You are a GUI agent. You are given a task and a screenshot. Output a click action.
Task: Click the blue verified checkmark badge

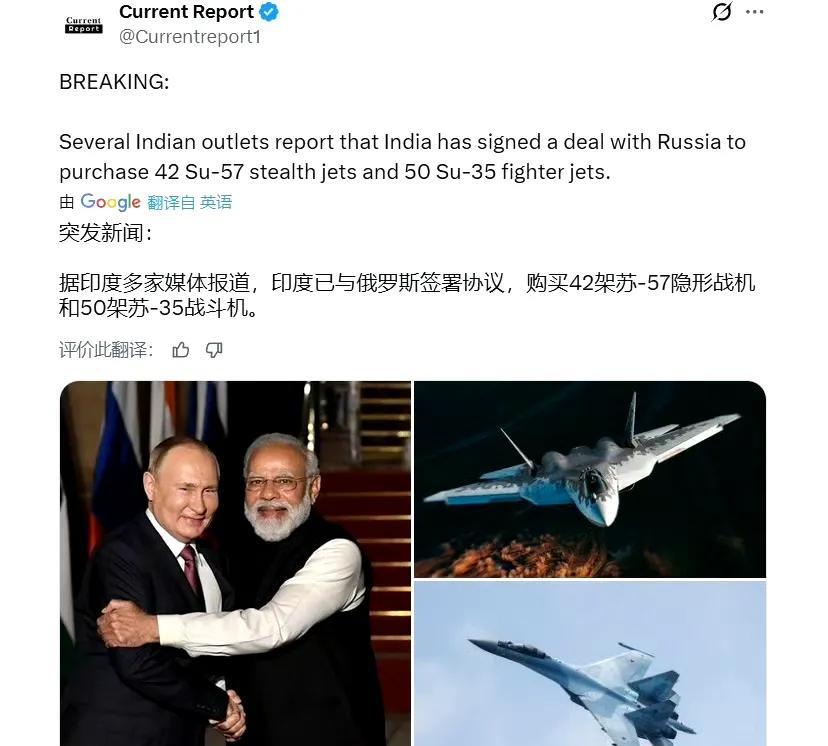point(269,12)
